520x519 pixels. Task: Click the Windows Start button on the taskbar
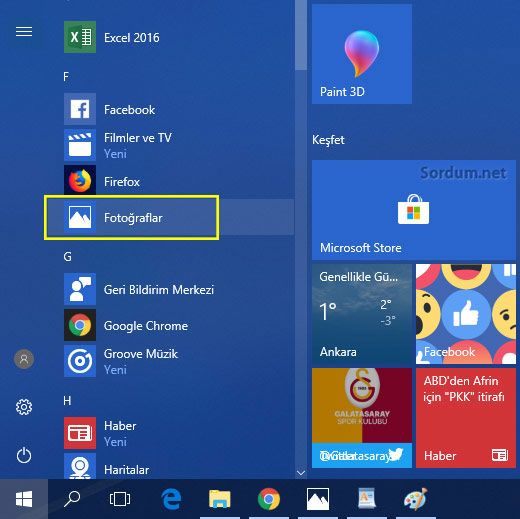click(x=24, y=499)
